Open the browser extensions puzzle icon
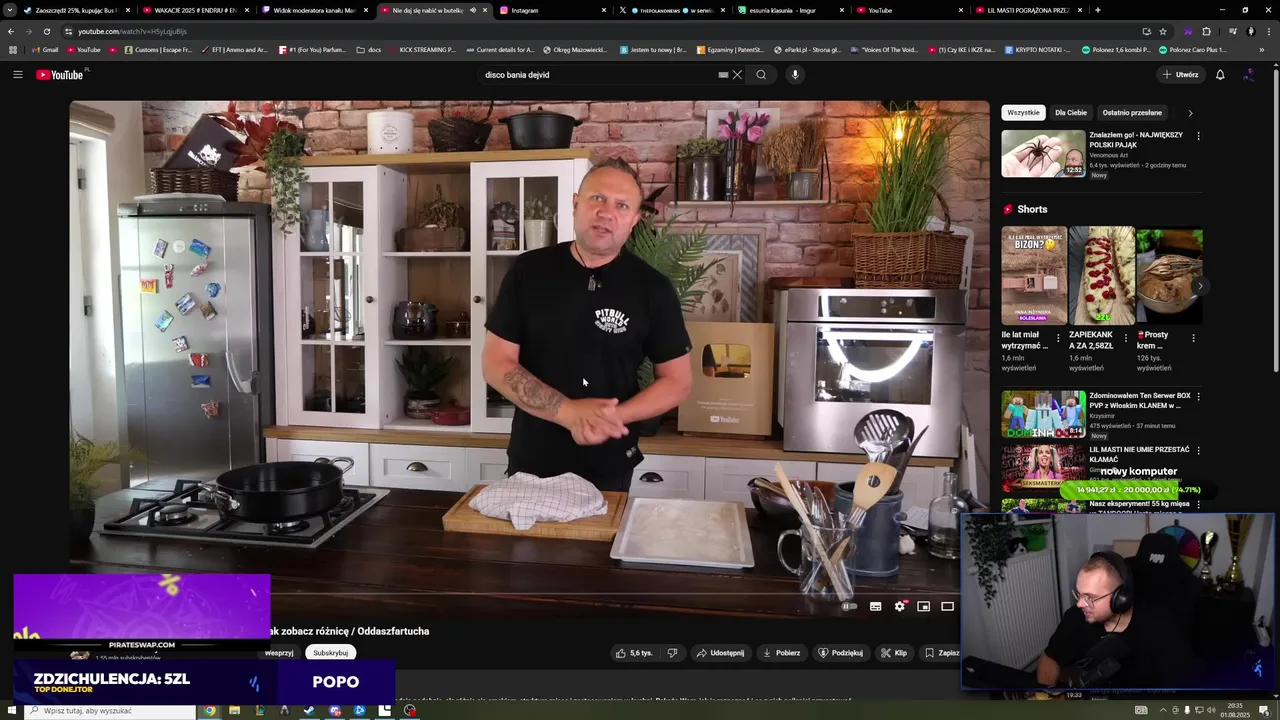Viewport: 1280px width, 720px height. tap(1206, 31)
